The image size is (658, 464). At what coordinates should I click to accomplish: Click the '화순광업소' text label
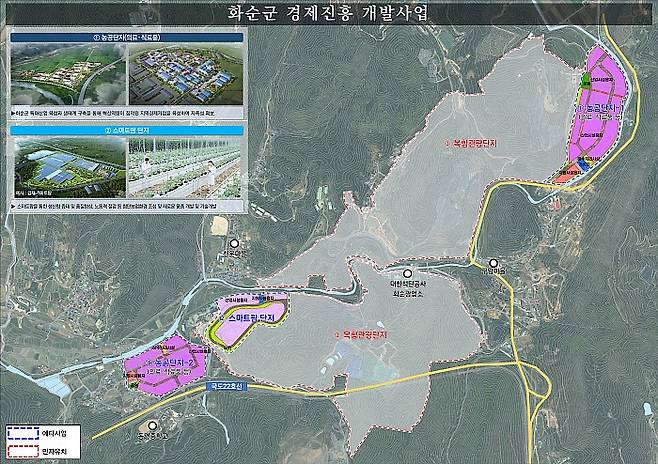[x=408, y=294]
